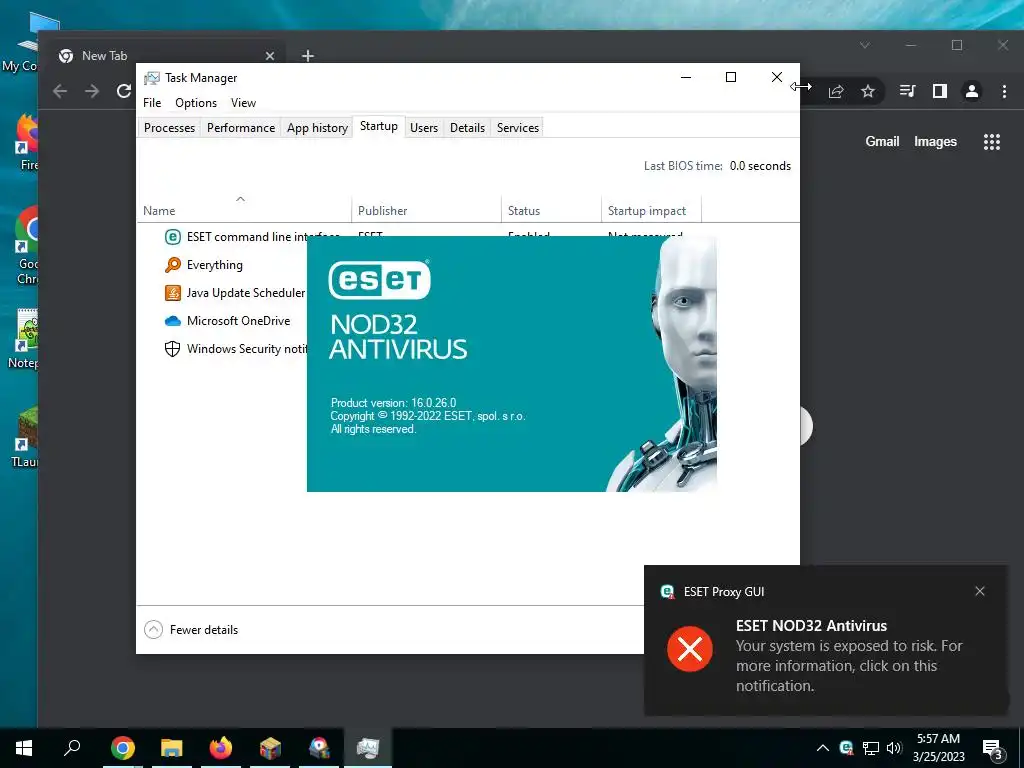Select the Everything row text
Screen dimensions: 1024x768
215,264
